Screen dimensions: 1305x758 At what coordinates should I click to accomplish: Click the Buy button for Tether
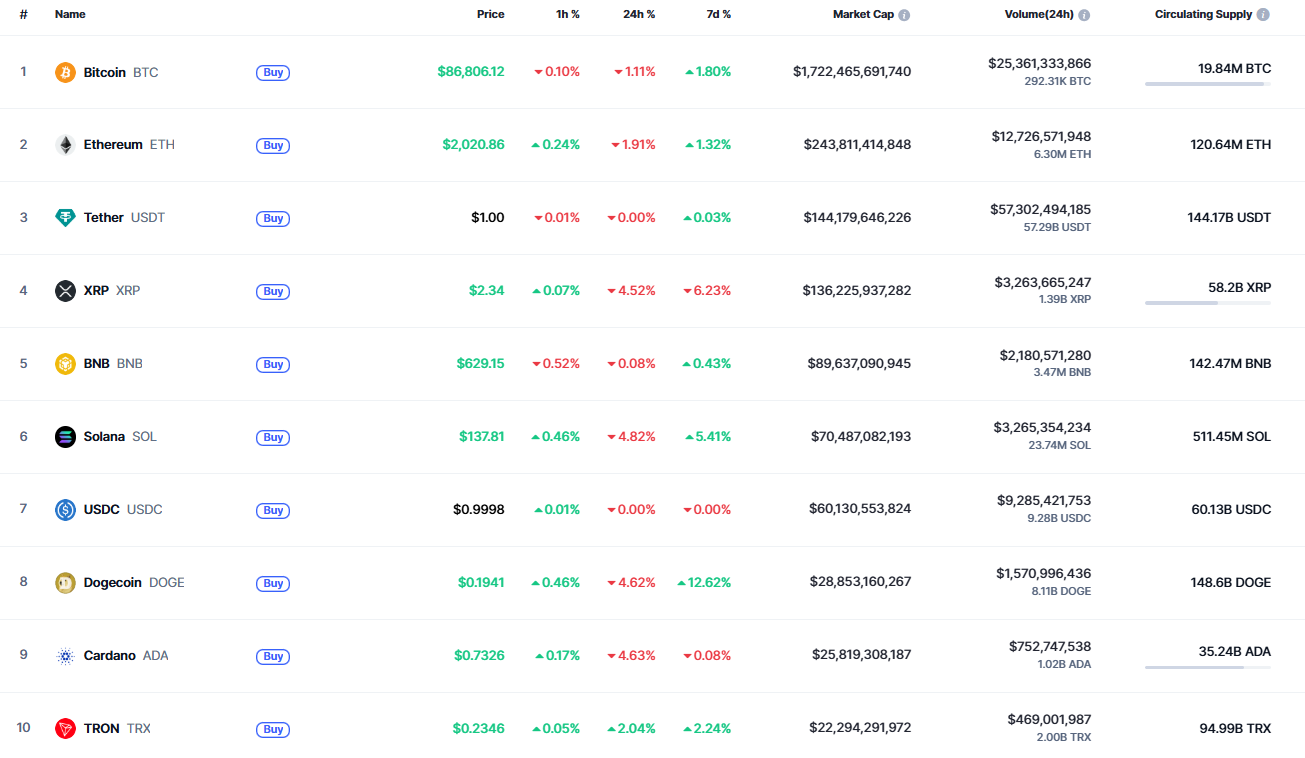tap(273, 219)
